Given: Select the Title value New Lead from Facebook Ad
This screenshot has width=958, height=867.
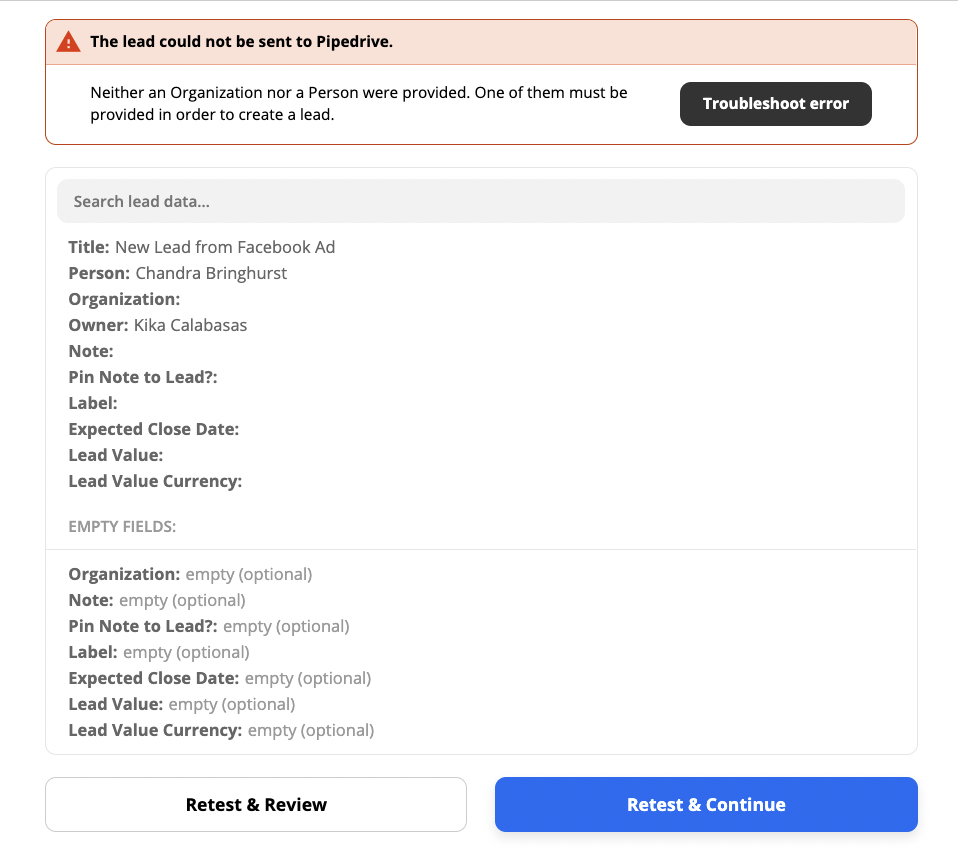Looking at the screenshot, I should coord(225,247).
